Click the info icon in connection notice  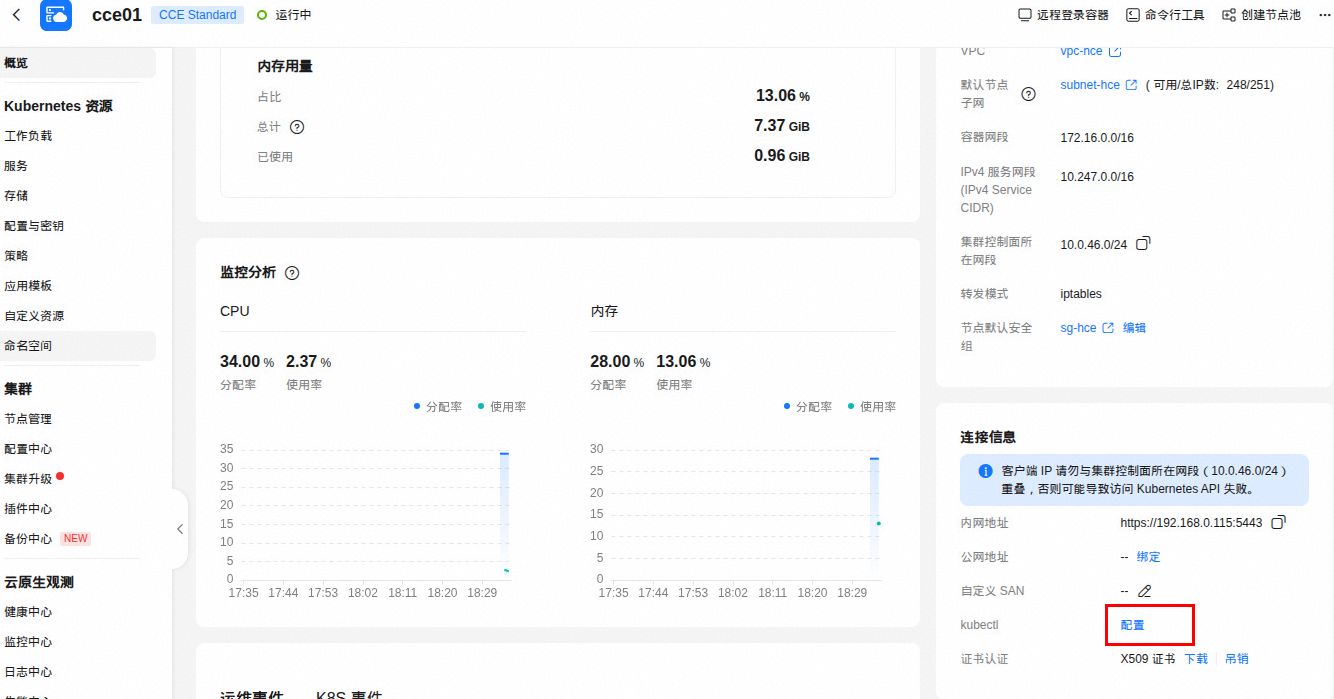click(x=985, y=470)
